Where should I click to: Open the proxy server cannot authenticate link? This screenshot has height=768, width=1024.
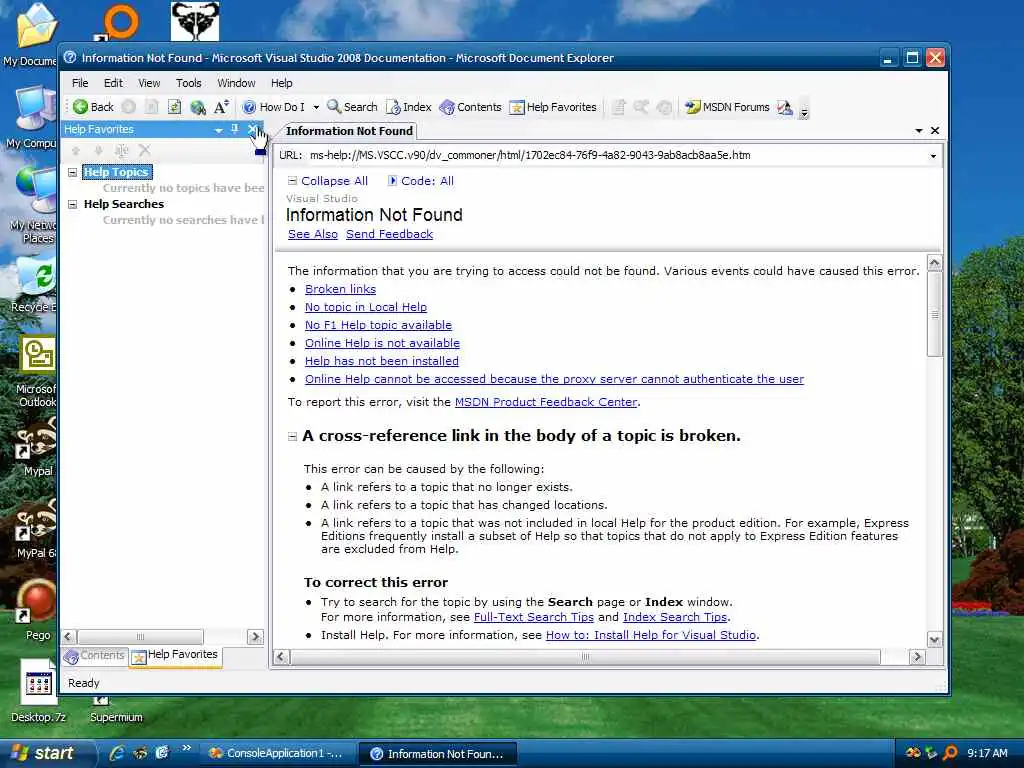(x=554, y=379)
